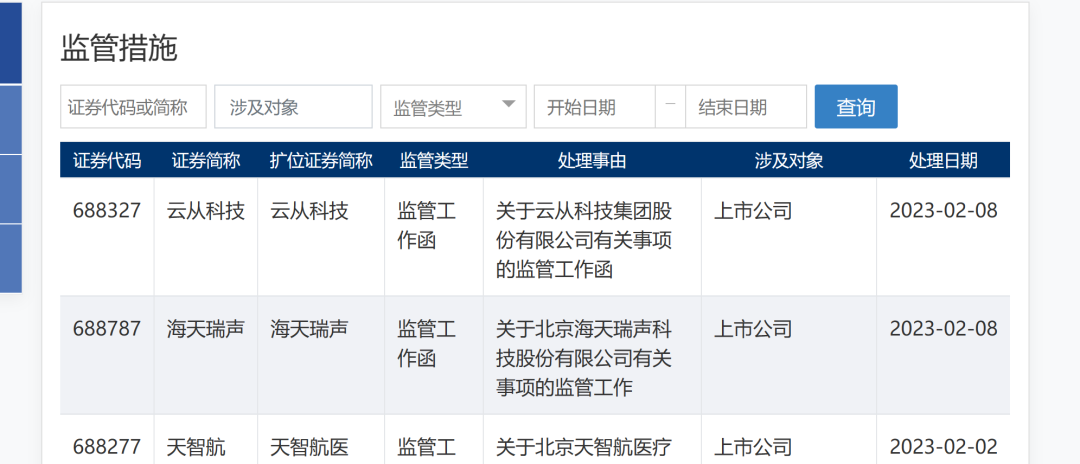Click the 扩位证券简称 column header
This screenshot has width=1080, height=464.
pyautogui.click(x=321, y=160)
